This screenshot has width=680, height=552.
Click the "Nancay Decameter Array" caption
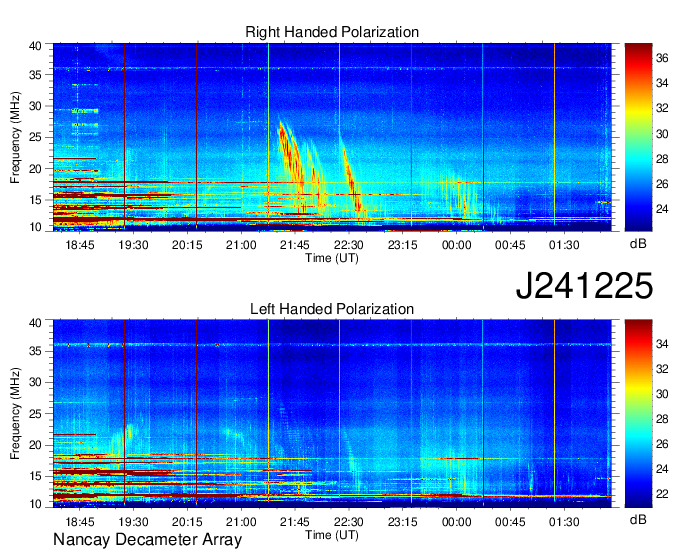tap(147, 540)
